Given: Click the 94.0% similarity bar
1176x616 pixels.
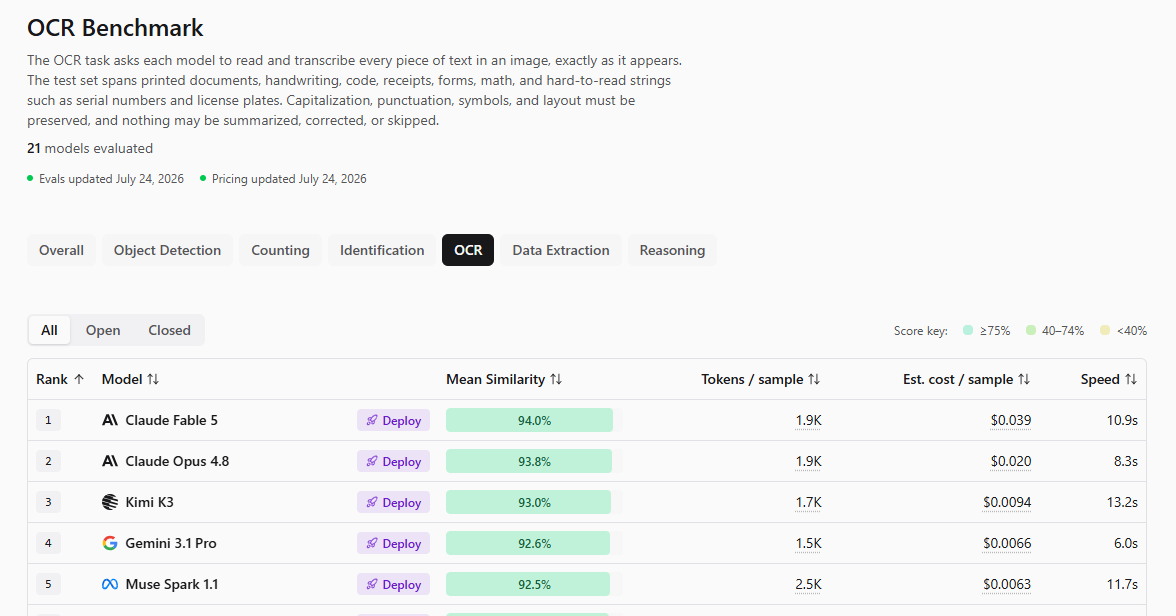Looking at the screenshot, I should coord(530,420).
